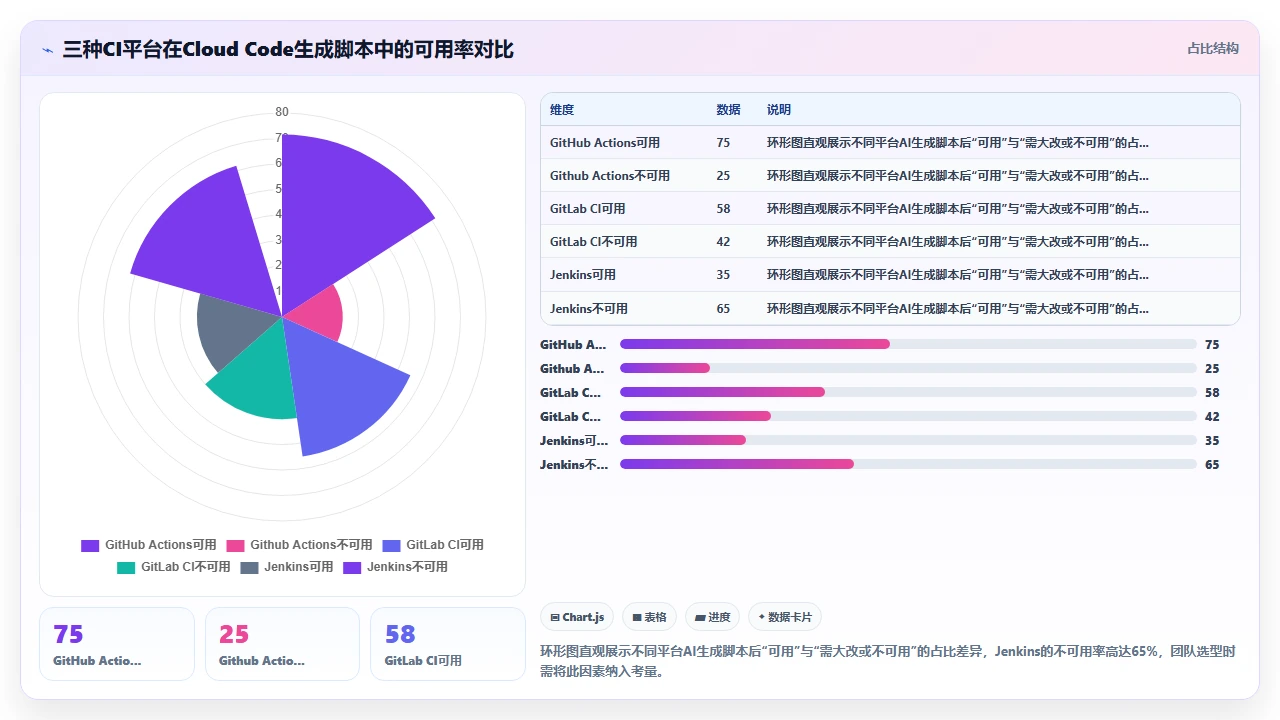Screen dimensions: 1280x720
Task: Click the progress bar showing 58
Action: (x=908, y=392)
